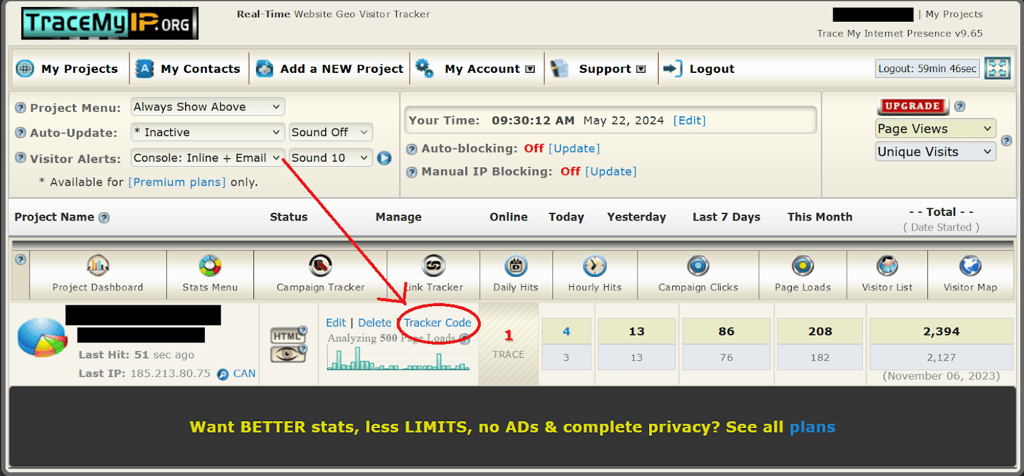
Task: Open the Visitor List icon
Action: pos(887,266)
